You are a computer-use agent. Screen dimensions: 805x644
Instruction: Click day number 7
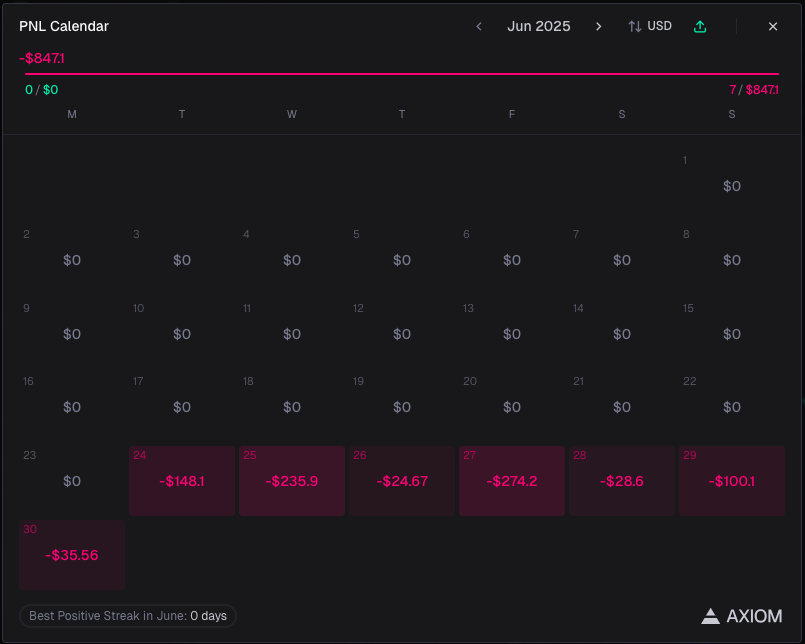pyautogui.click(x=576, y=234)
